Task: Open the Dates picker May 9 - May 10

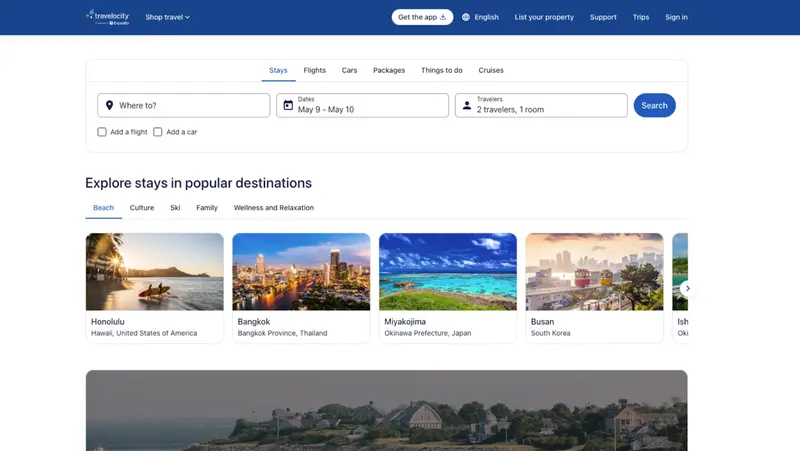Action: 362,105
